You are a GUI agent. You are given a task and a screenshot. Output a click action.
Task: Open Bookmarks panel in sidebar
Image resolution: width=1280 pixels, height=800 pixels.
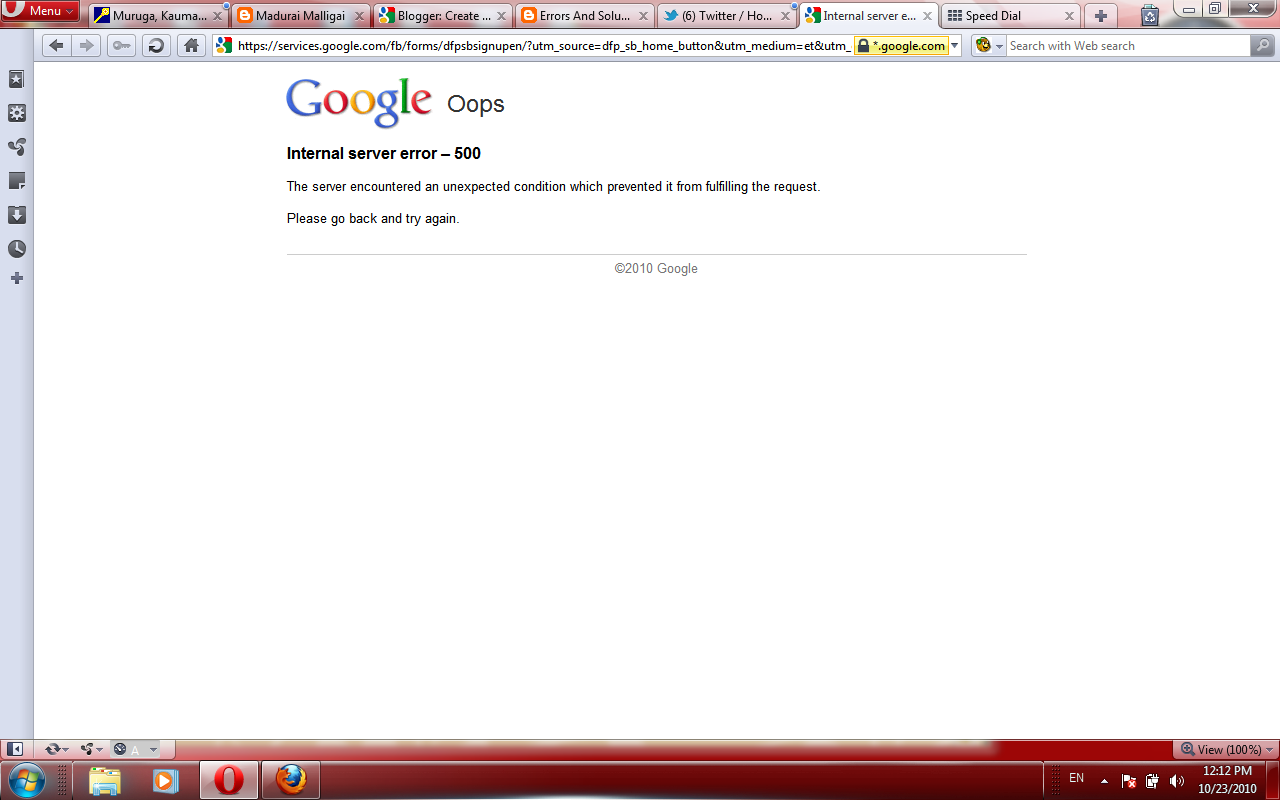coord(17,79)
